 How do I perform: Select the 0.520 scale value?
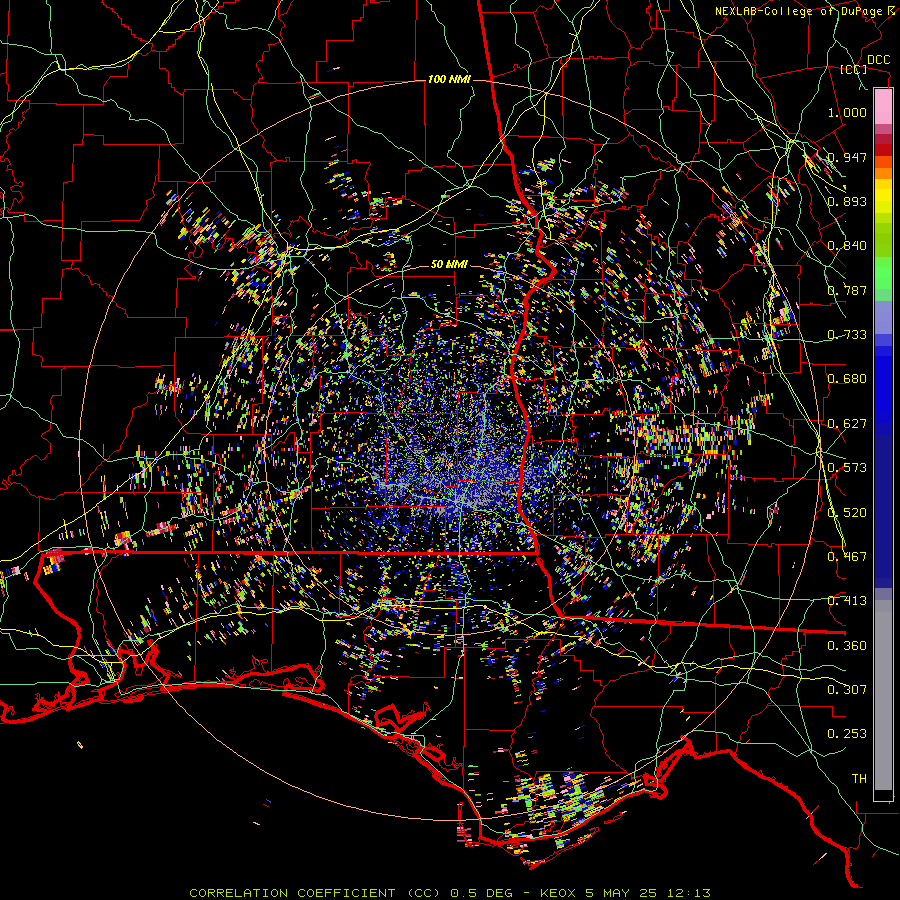[x=847, y=513]
